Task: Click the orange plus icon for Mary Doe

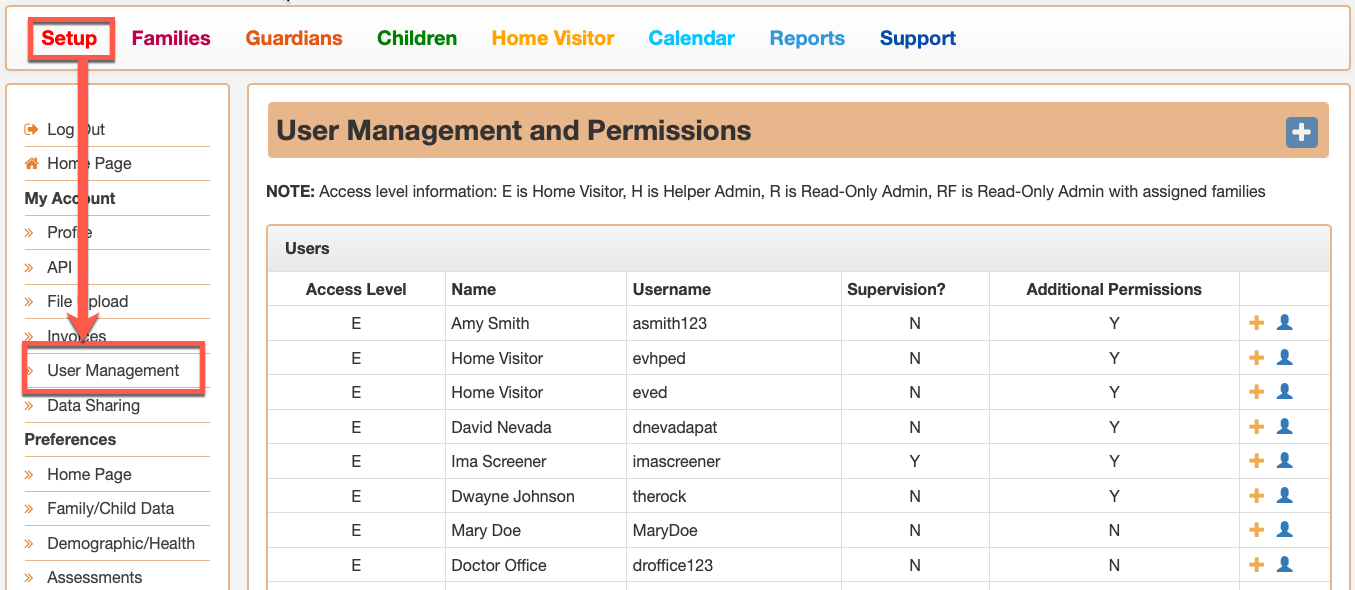Action: click(x=1257, y=530)
